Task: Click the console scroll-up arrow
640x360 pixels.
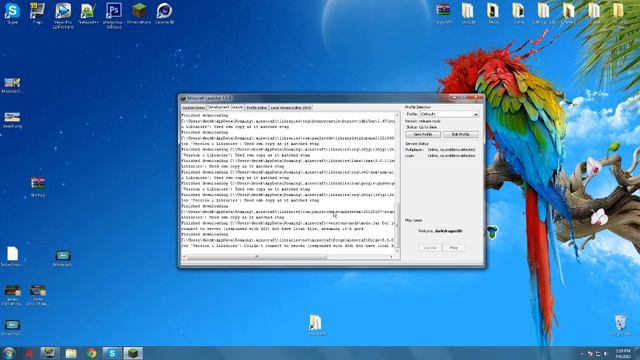Action: click(397, 116)
